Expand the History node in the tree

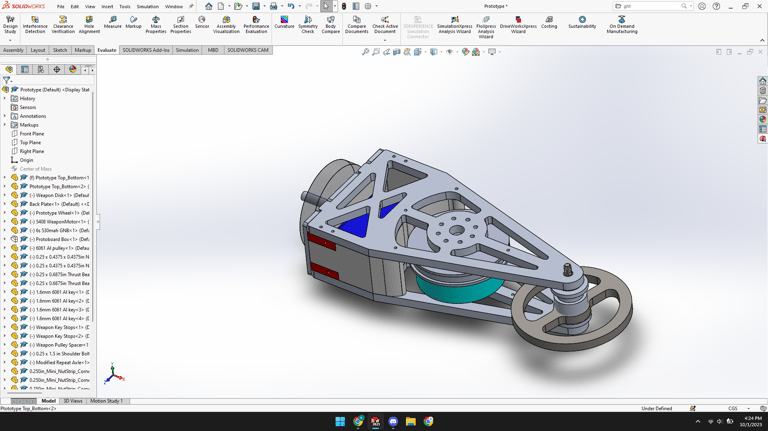click(5, 99)
